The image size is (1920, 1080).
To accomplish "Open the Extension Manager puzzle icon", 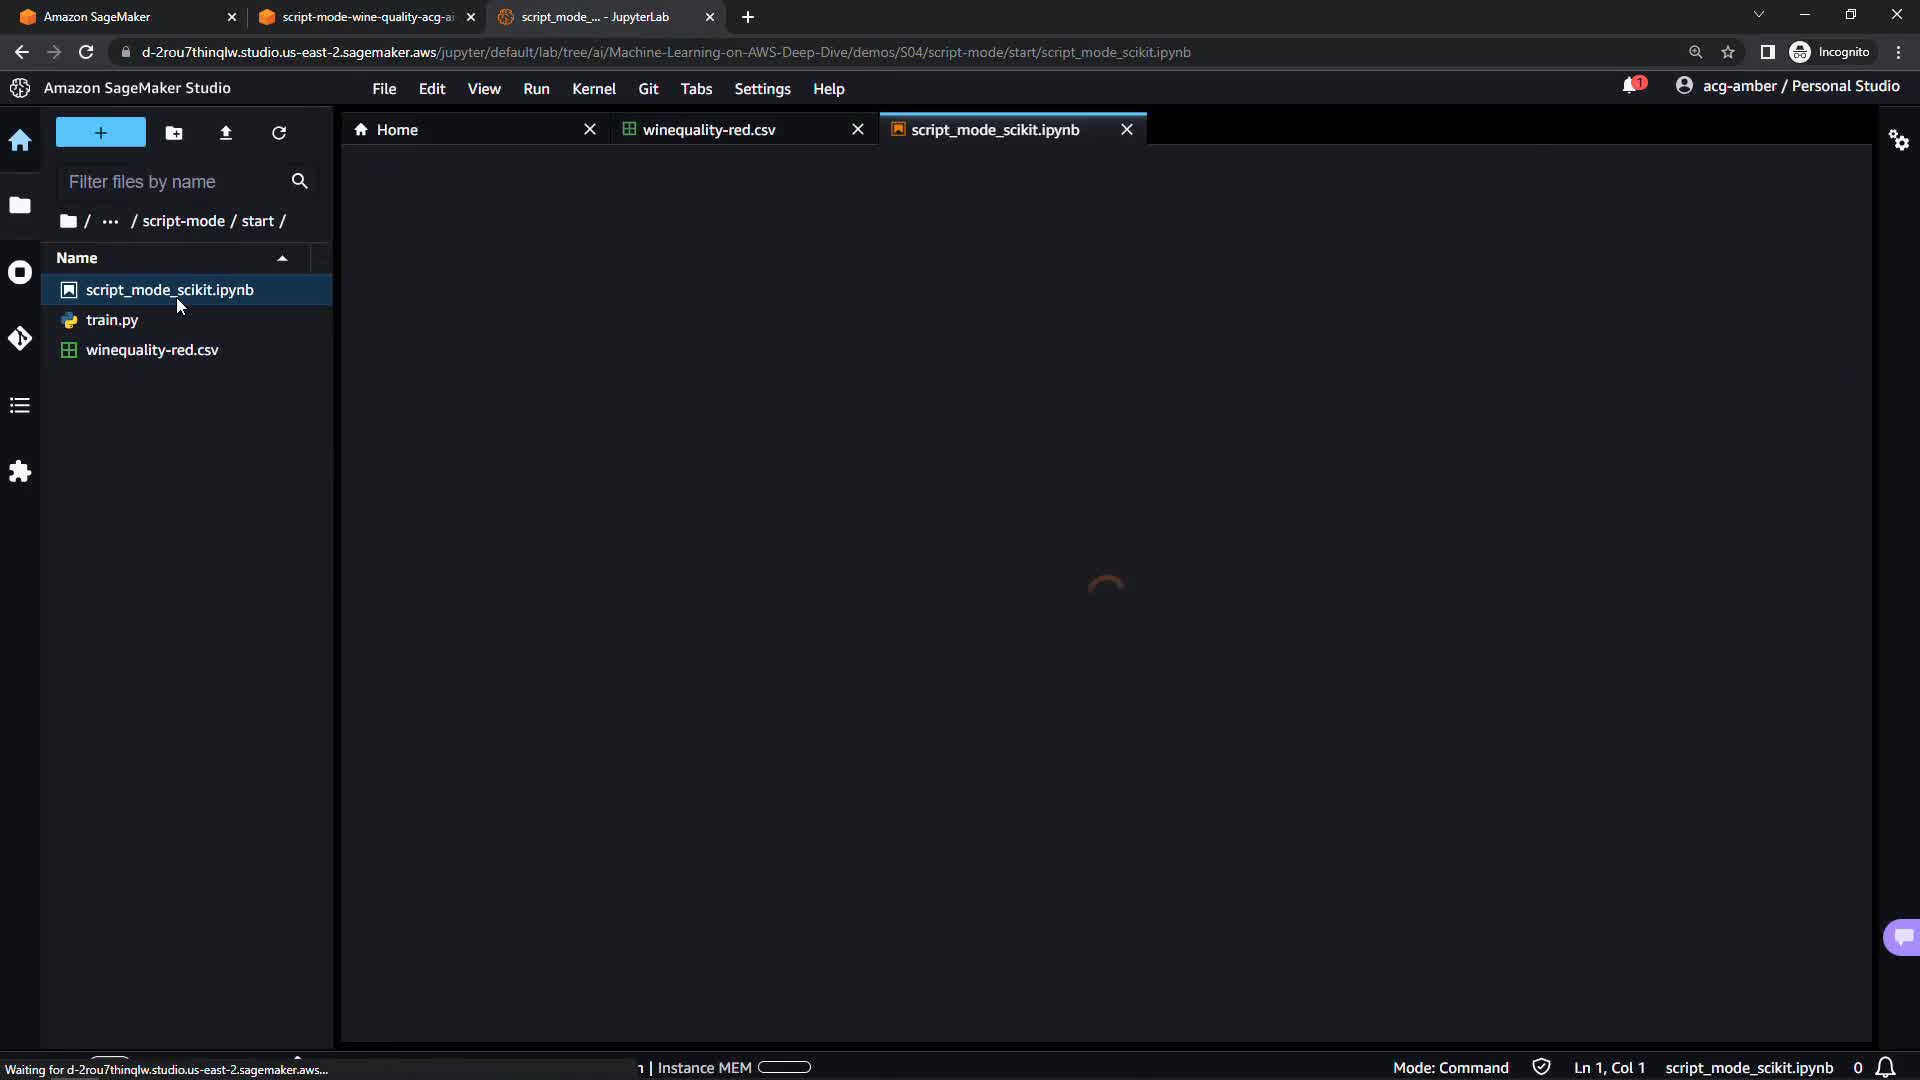I will (20, 472).
